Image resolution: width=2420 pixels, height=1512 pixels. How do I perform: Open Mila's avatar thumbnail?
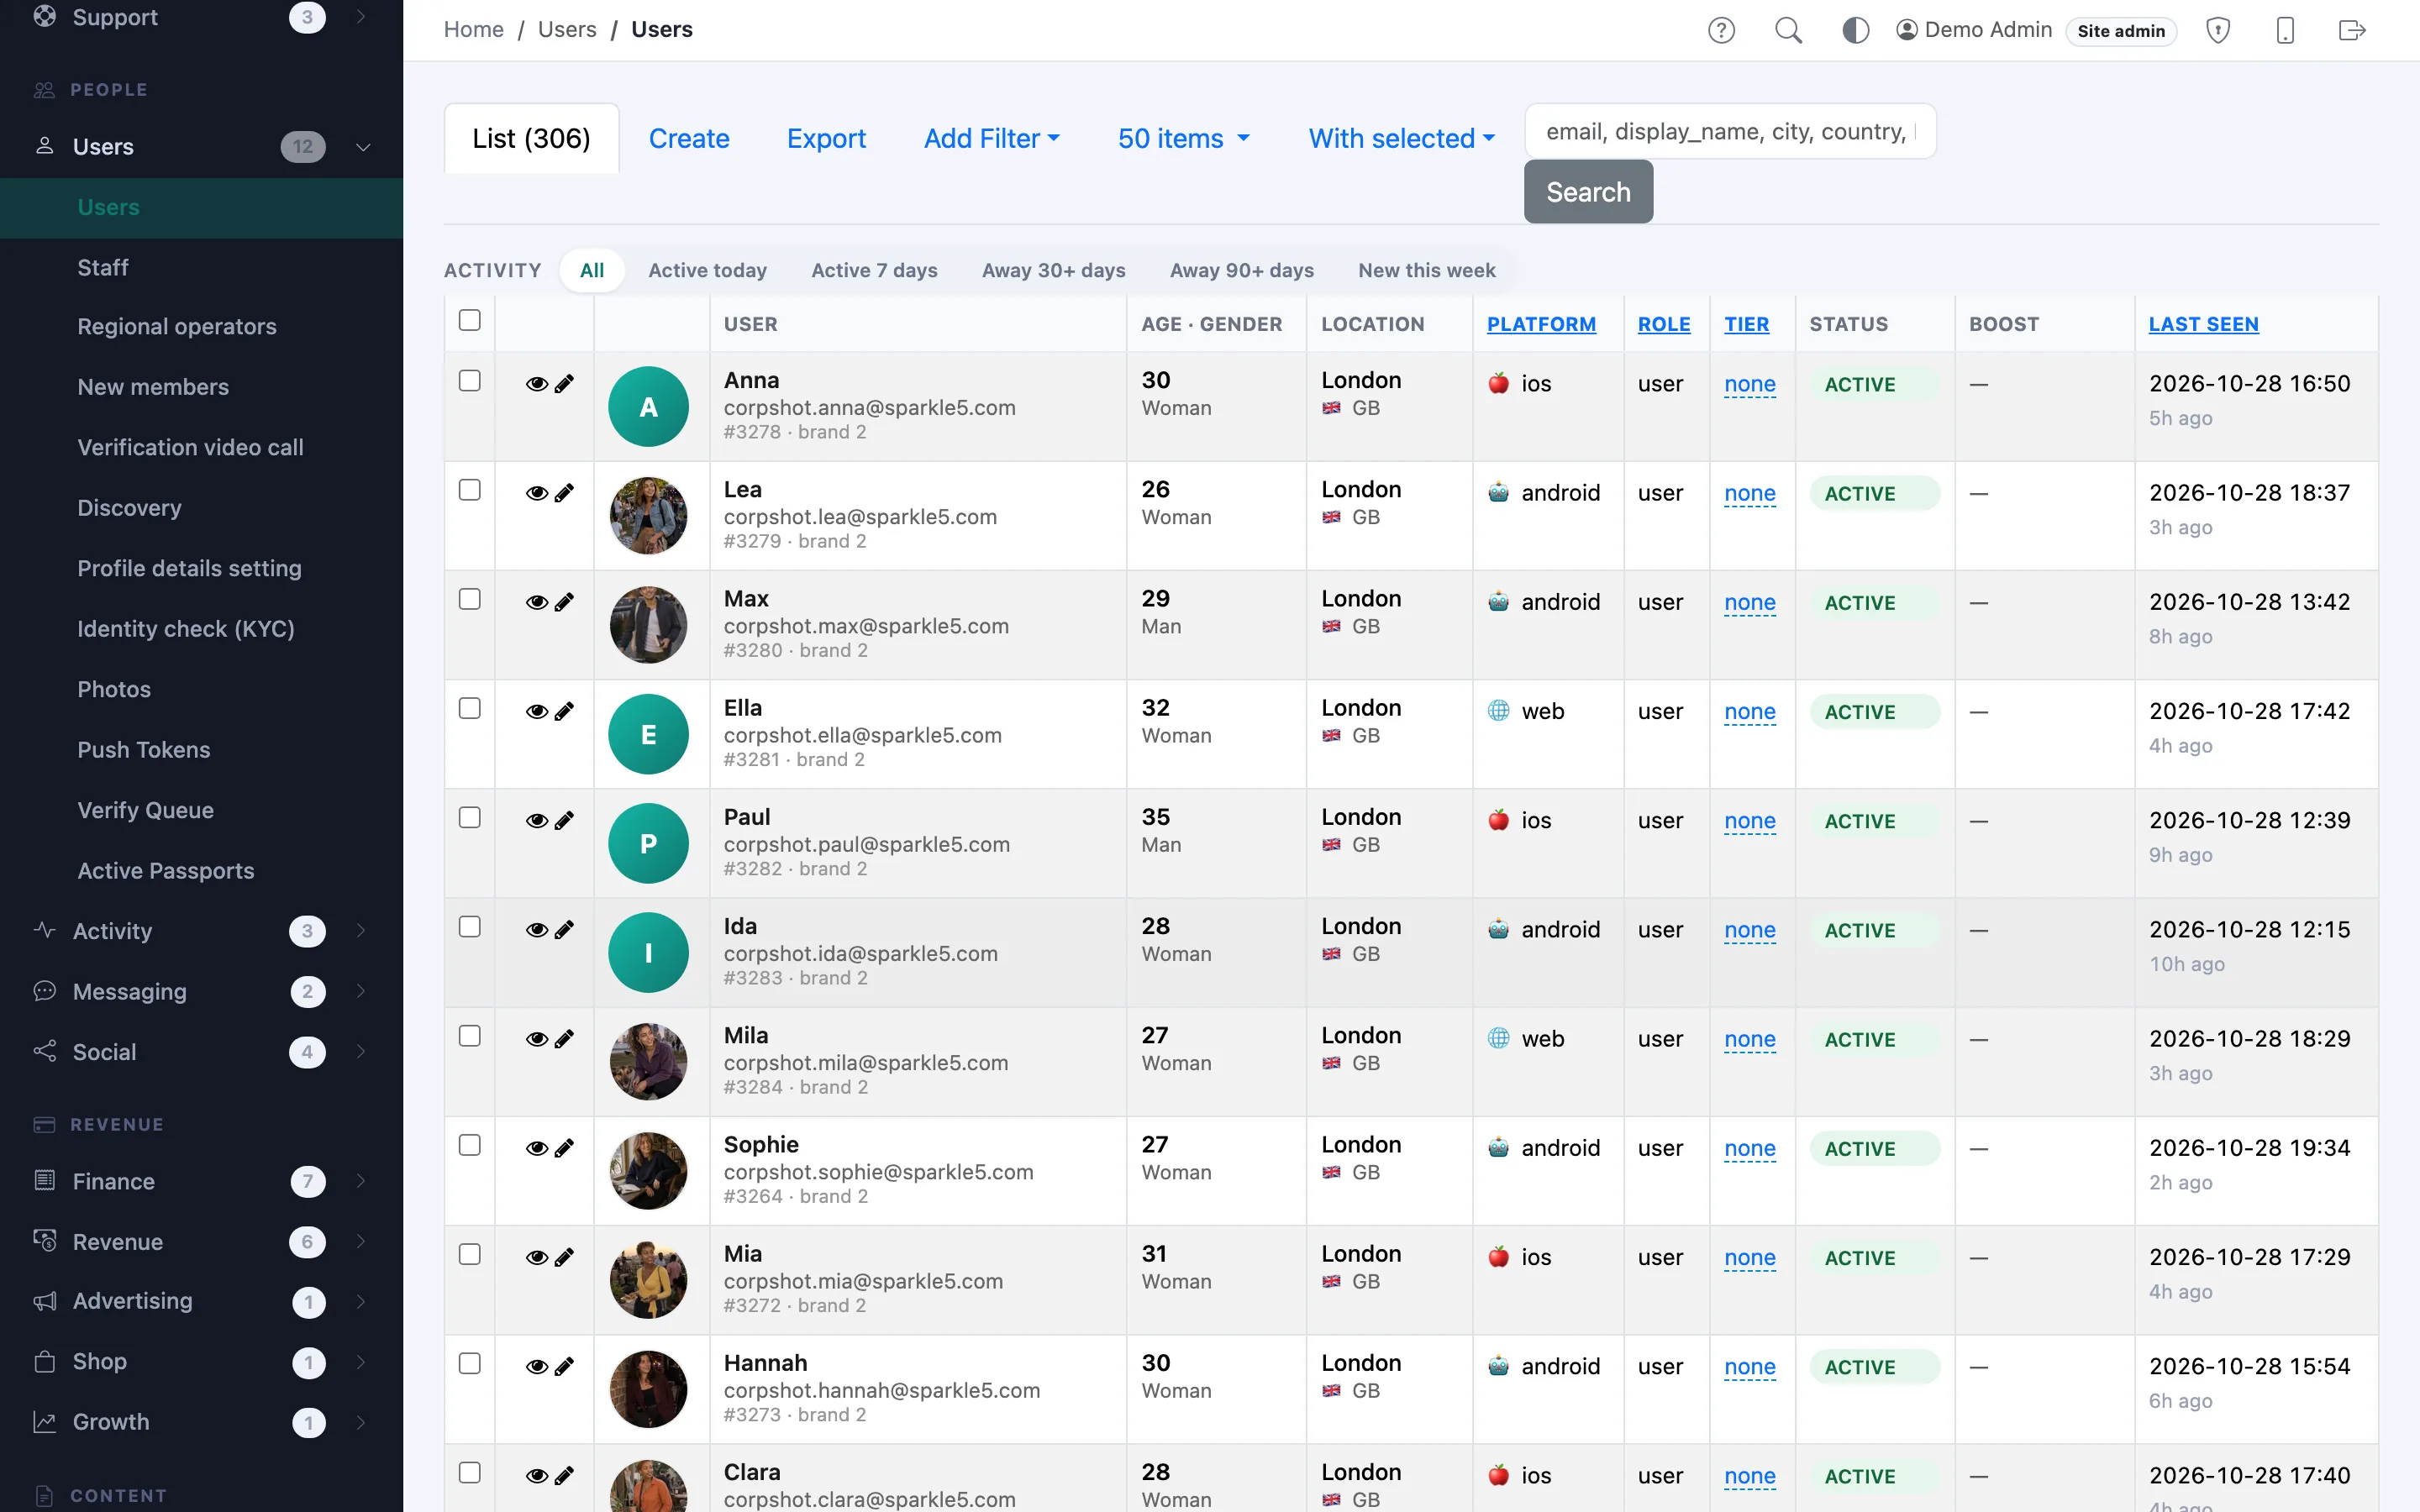(648, 1061)
